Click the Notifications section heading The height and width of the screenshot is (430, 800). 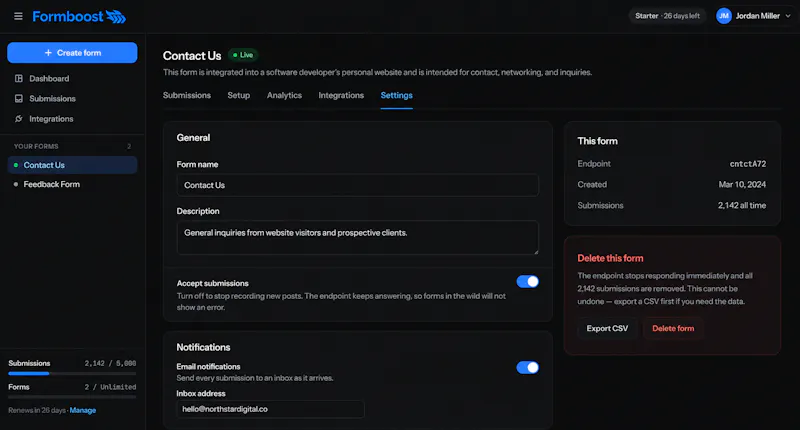203,347
